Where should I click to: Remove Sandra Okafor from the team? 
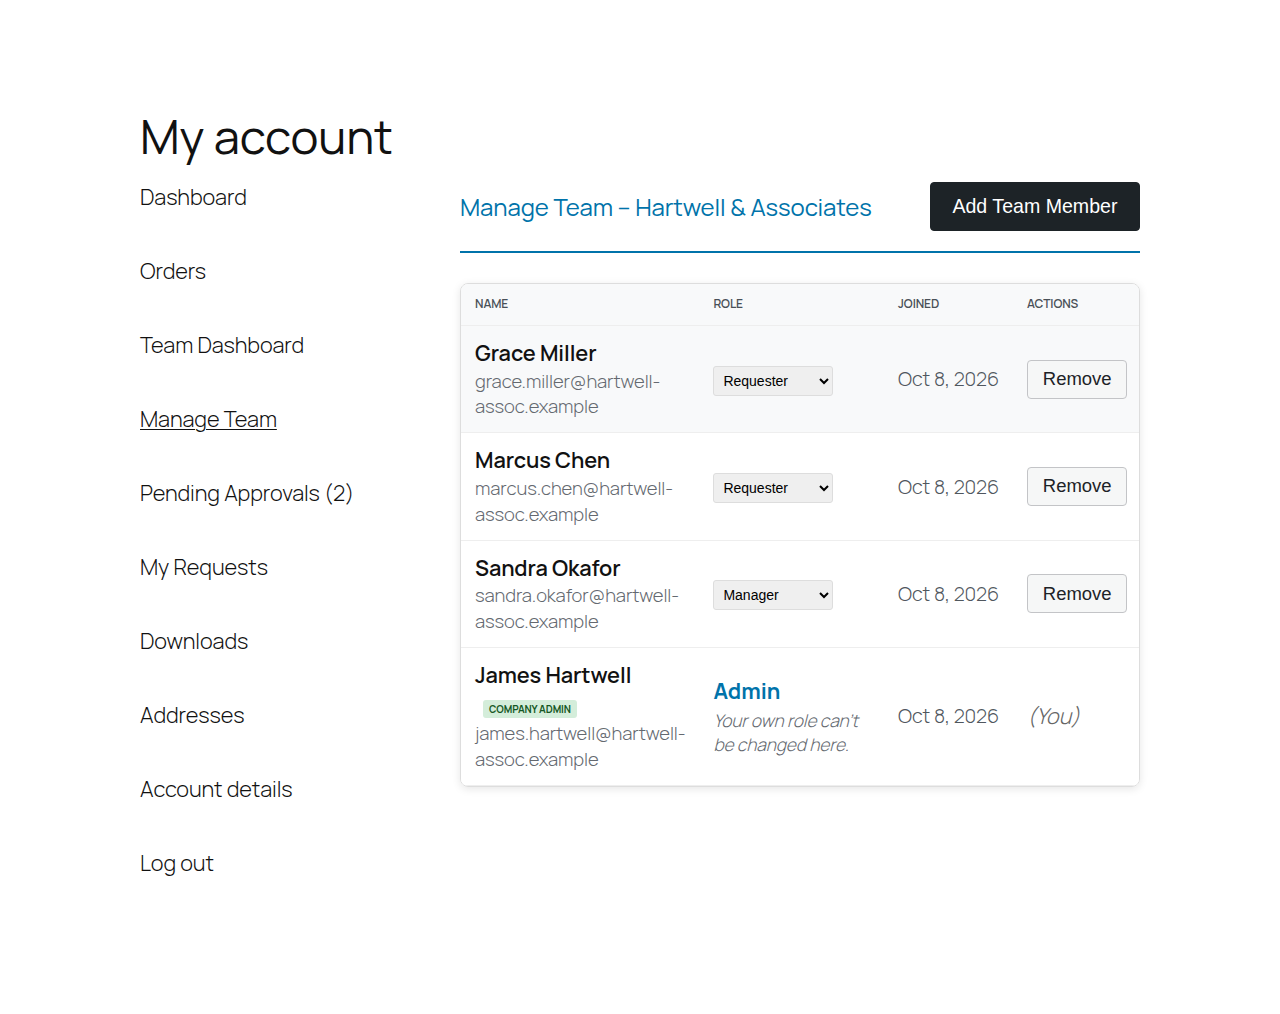1076,594
